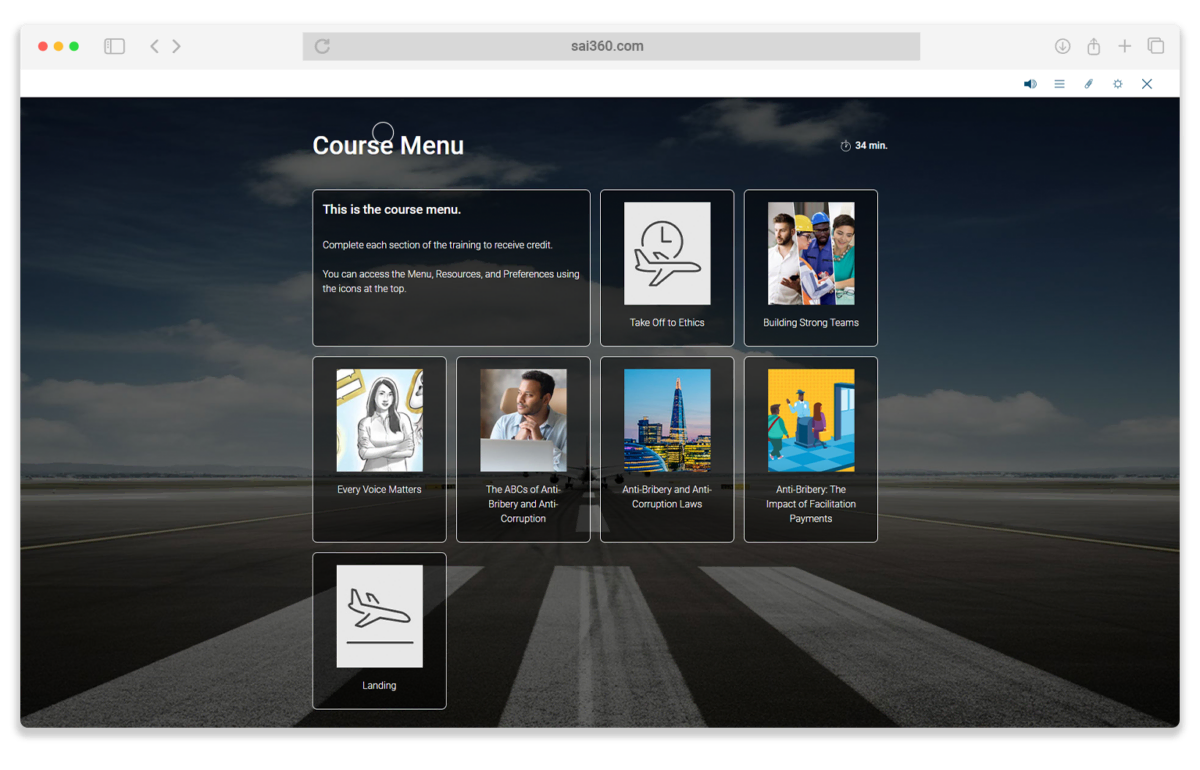
Task: Click the timer icon next to 34 min
Action: (x=845, y=145)
